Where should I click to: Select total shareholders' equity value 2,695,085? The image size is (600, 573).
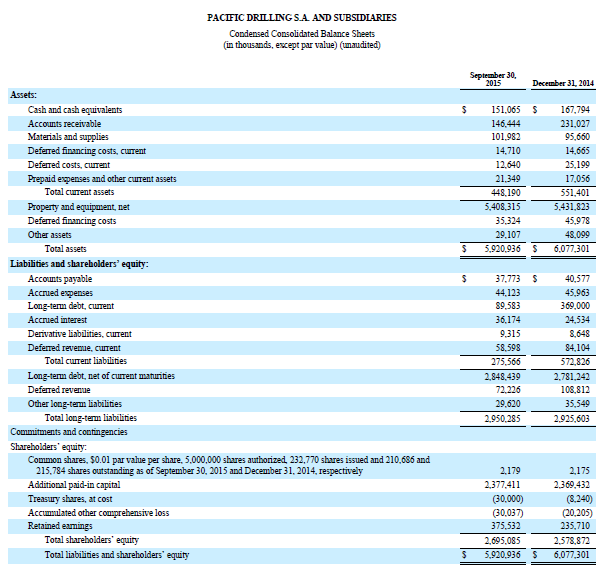point(502,541)
